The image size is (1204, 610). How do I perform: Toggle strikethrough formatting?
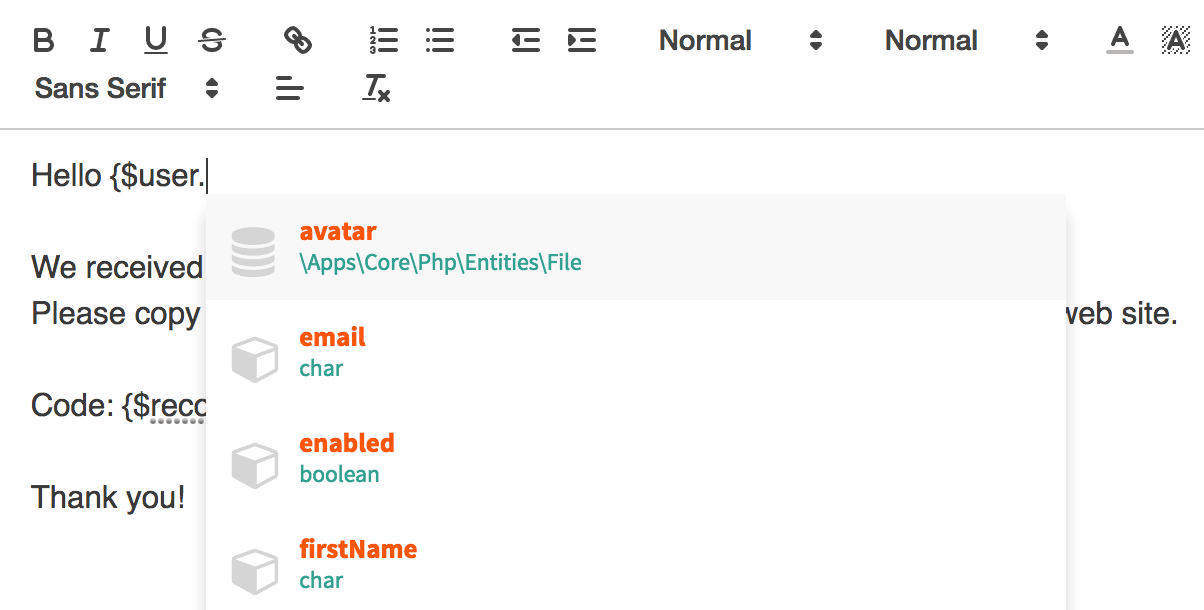[x=212, y=41]
